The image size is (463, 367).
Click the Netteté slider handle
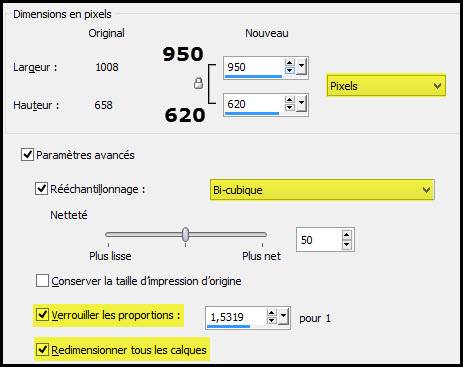(186, 235)
